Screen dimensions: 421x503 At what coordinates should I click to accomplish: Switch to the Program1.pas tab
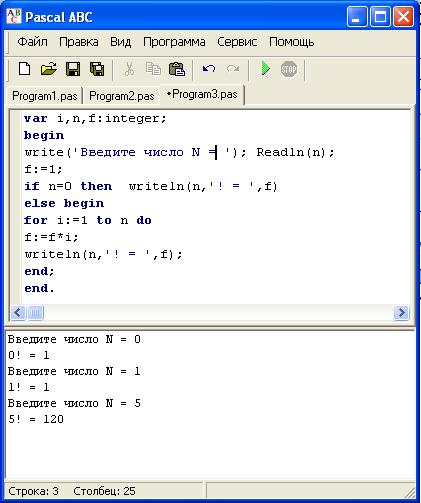coord(45,96)
